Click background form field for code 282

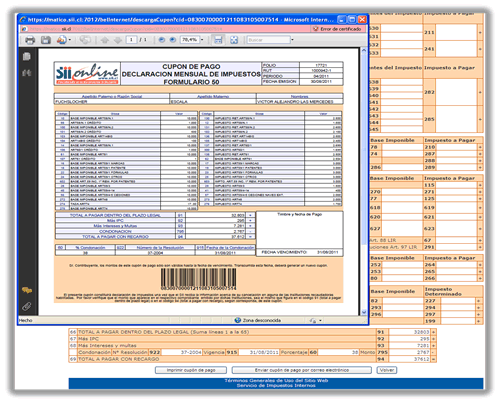456,92
